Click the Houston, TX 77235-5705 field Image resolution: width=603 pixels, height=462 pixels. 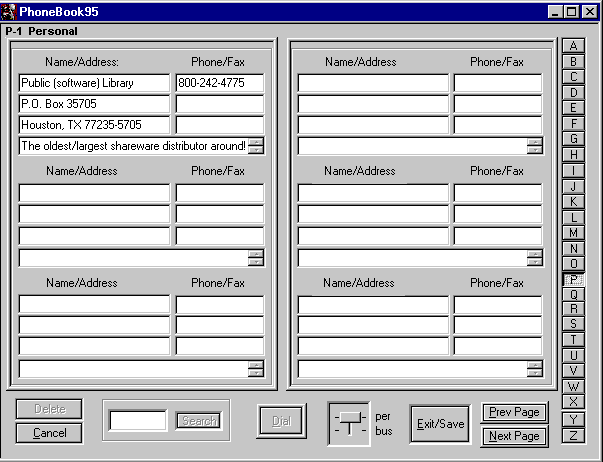[x=94, y=125]
